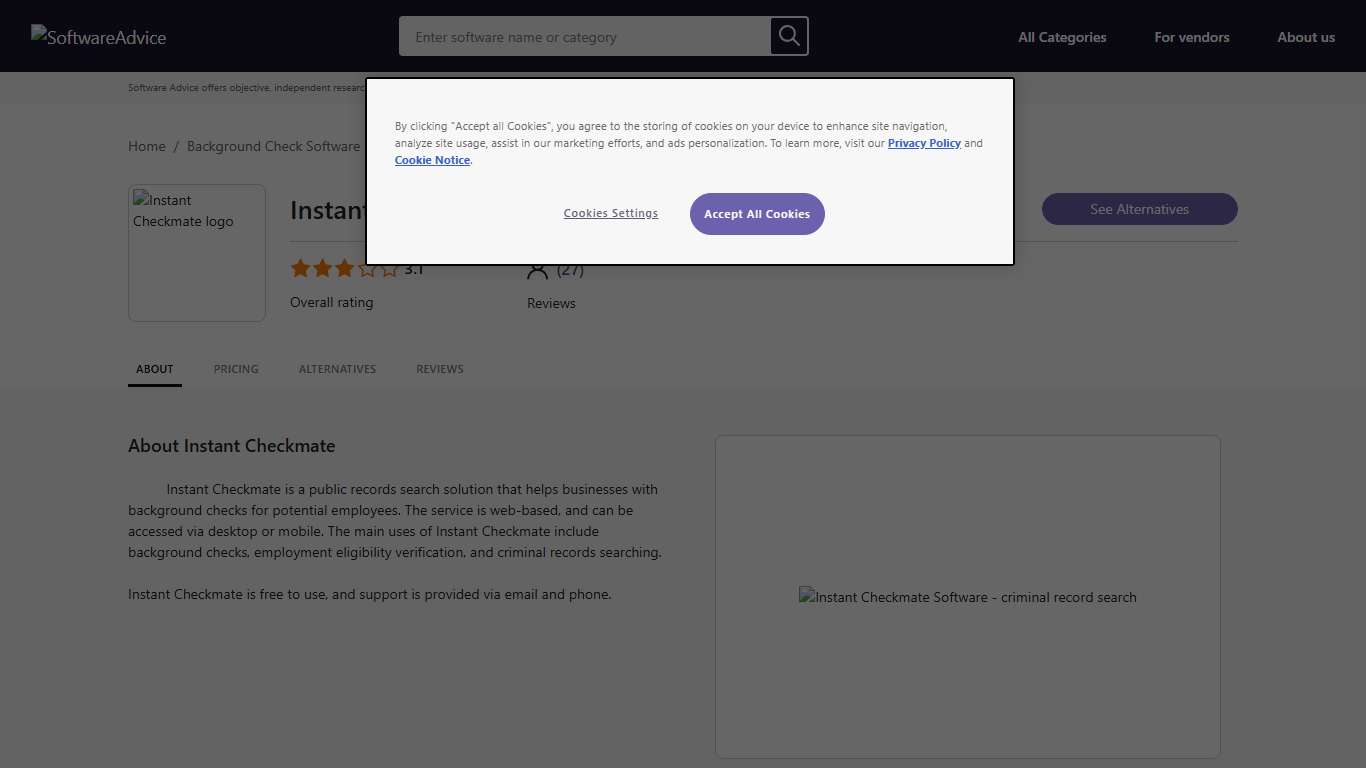
Task: Click the first star in the rating
Action: click(x=300, y=268)
